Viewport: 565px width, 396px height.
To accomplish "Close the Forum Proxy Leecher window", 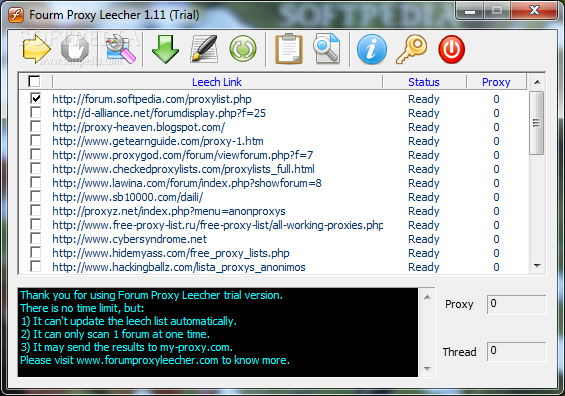I will 534,10.
